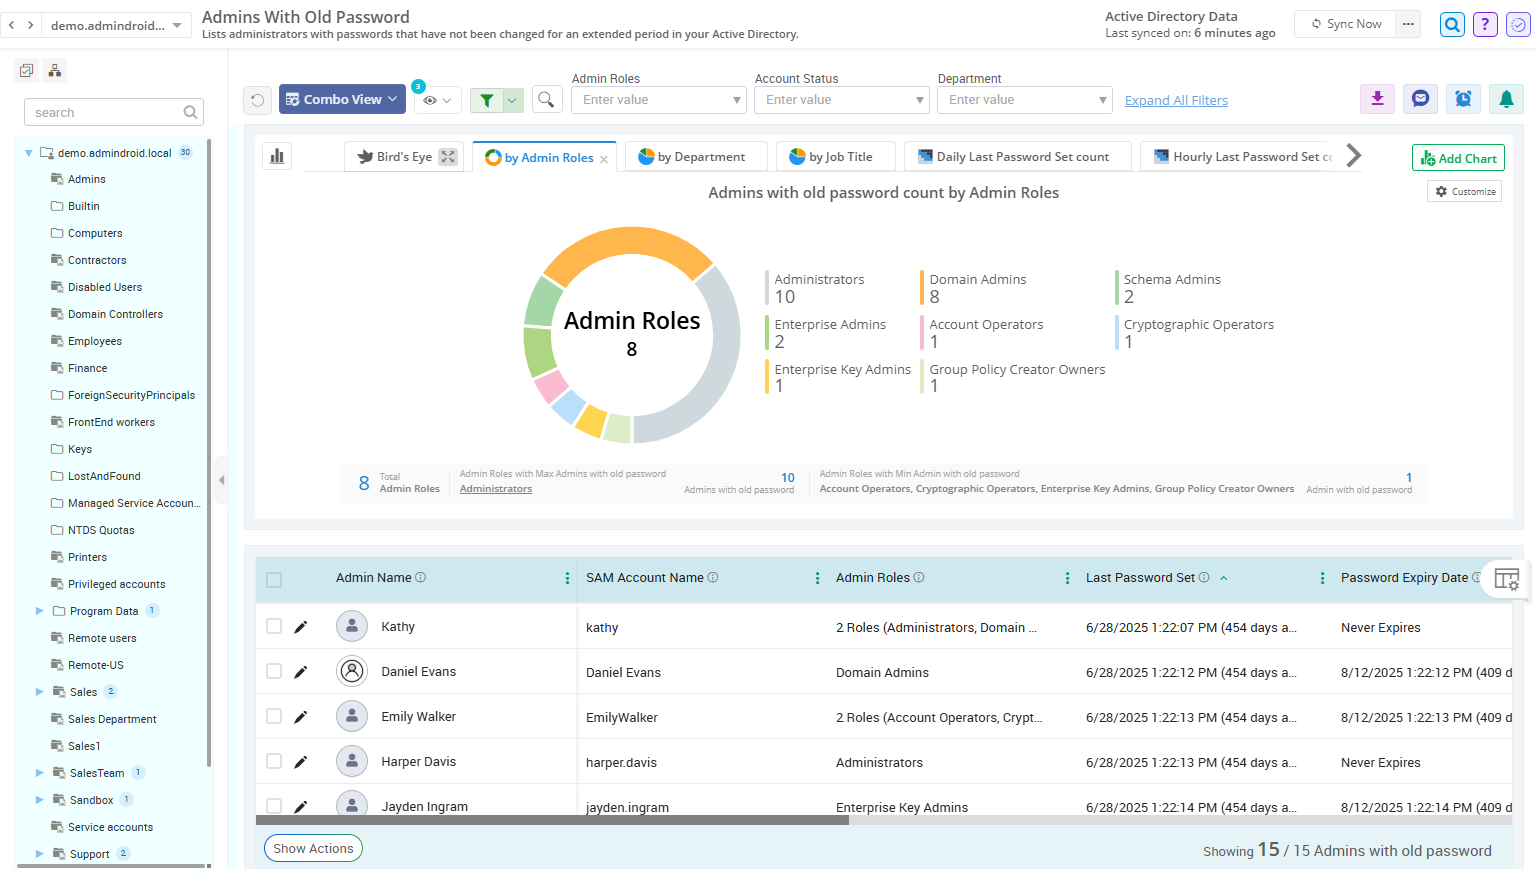
Task: Open the blue global search icon
Action: pyautogui.click(x=1452, y=24)
